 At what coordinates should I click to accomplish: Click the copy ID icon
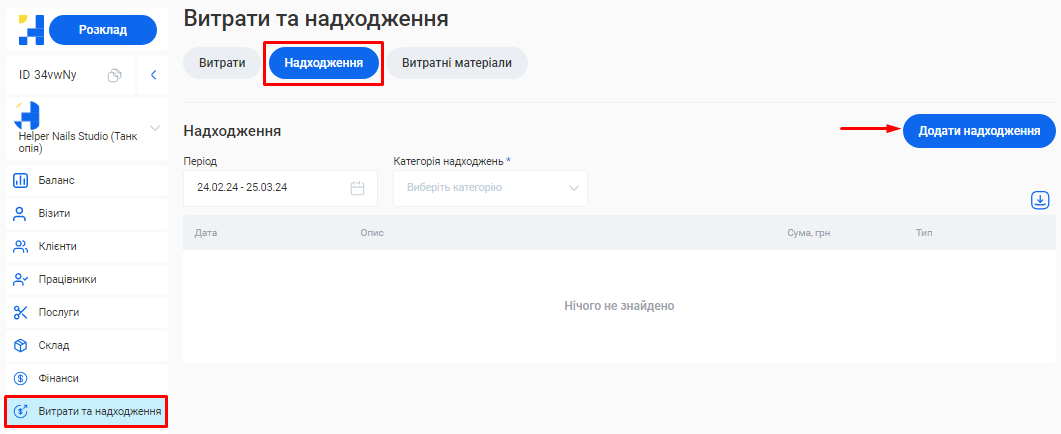115,75
